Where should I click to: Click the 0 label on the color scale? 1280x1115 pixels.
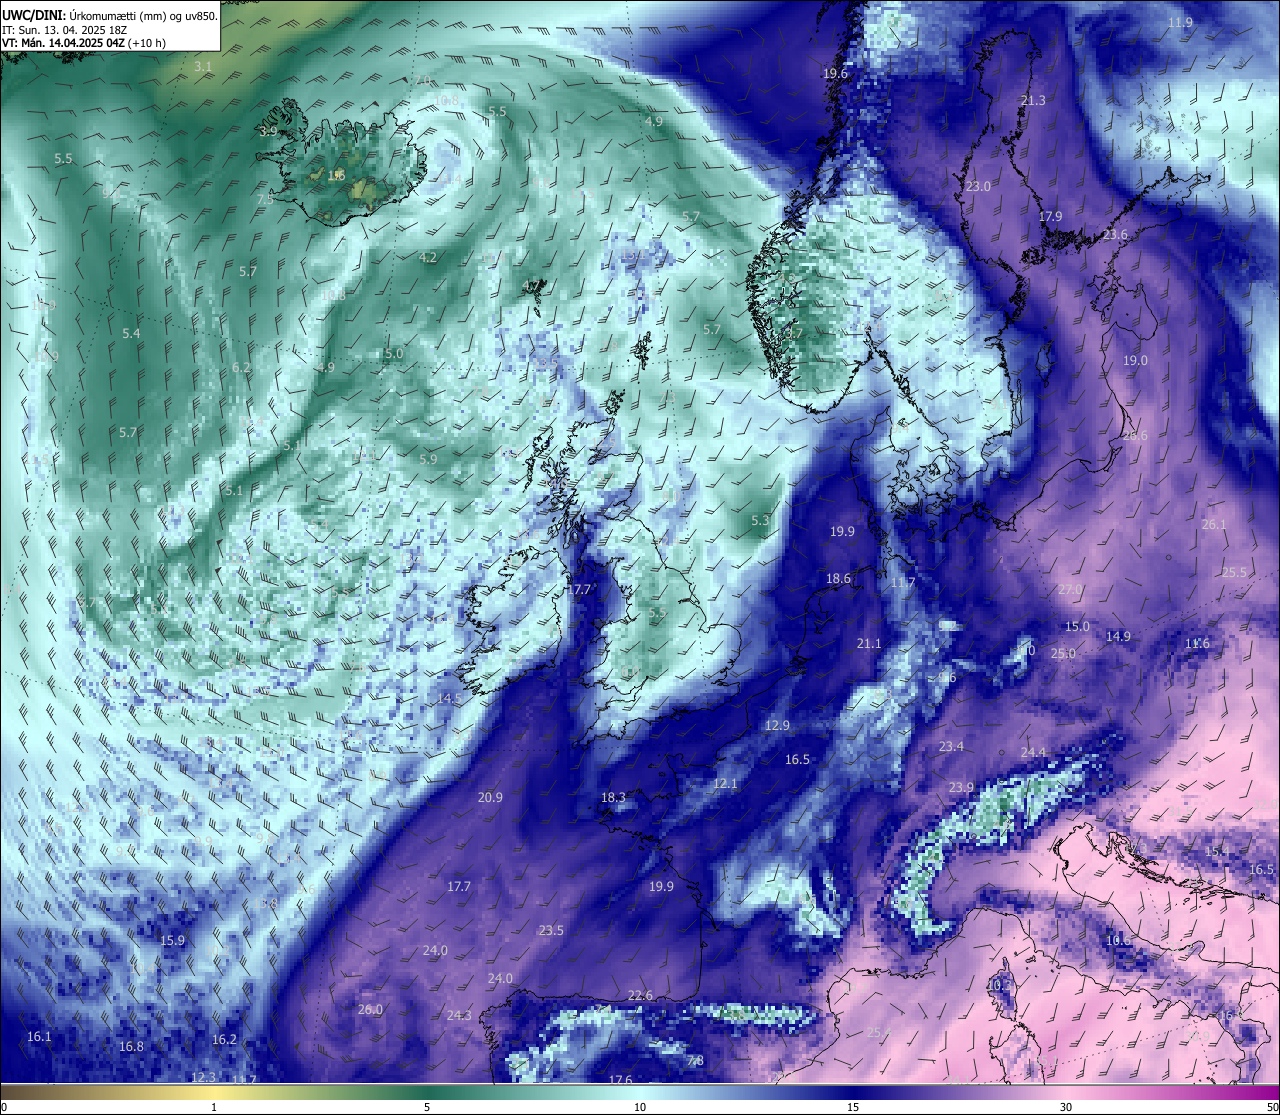4,1107
